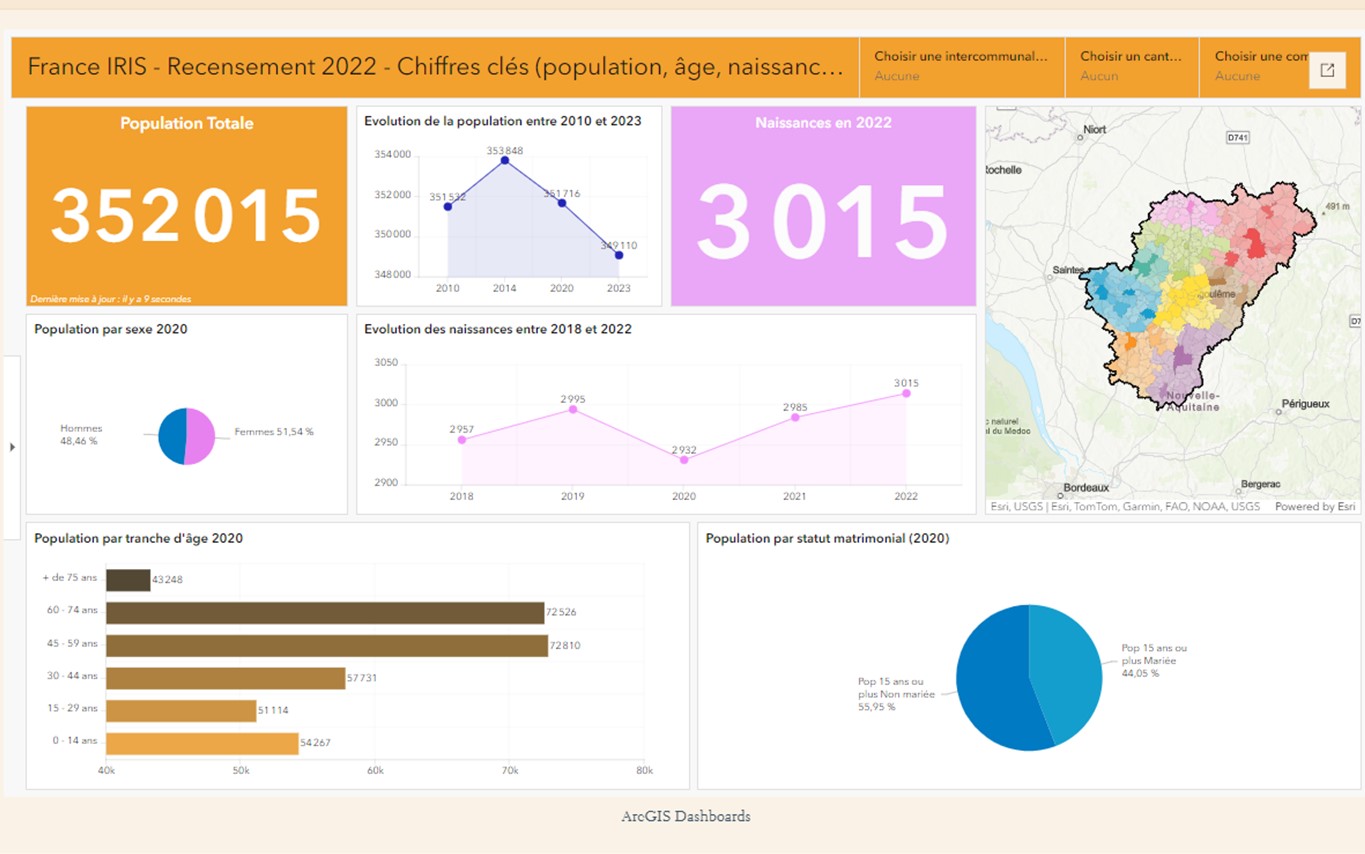Select the + de 75 ans bar

(x=128, y=578)
